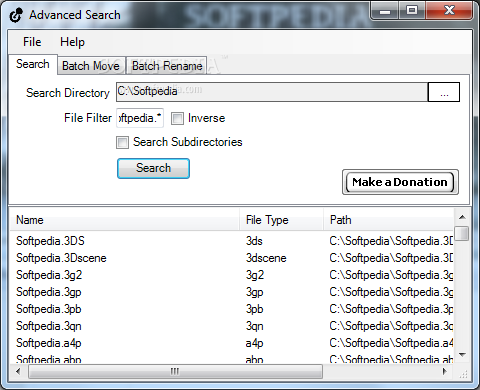Click the path cell of Softpedia.3DS row
Screen dimensions: 480x390
[391, 241]
